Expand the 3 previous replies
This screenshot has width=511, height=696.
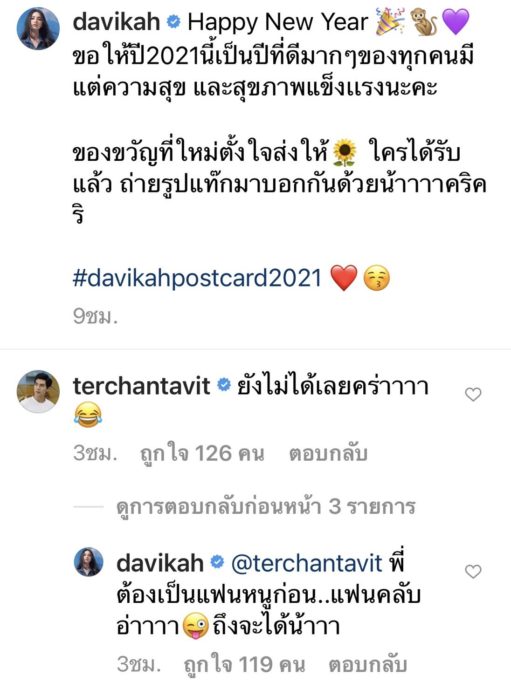(x=265, y=506)
